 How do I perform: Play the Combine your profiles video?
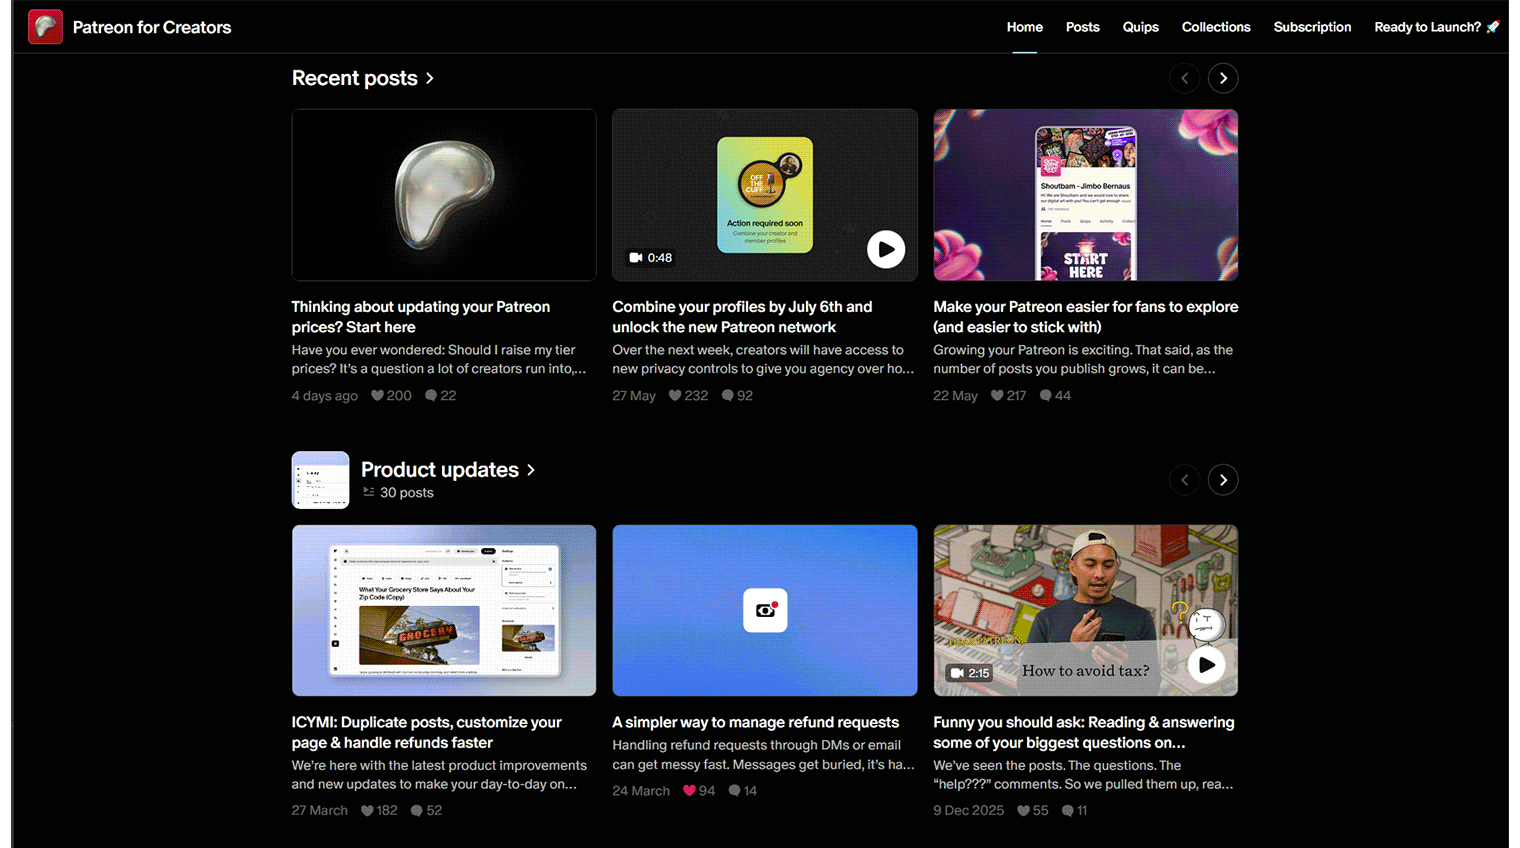point(886,249)
